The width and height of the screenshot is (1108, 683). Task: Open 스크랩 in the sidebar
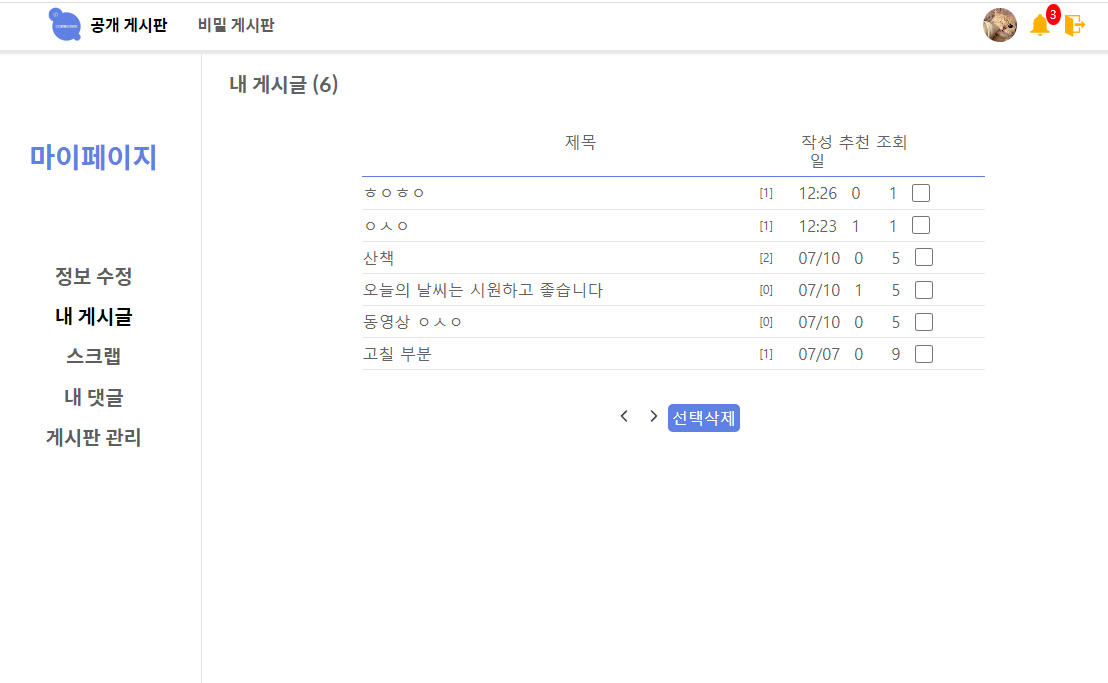tap(93, 358)
